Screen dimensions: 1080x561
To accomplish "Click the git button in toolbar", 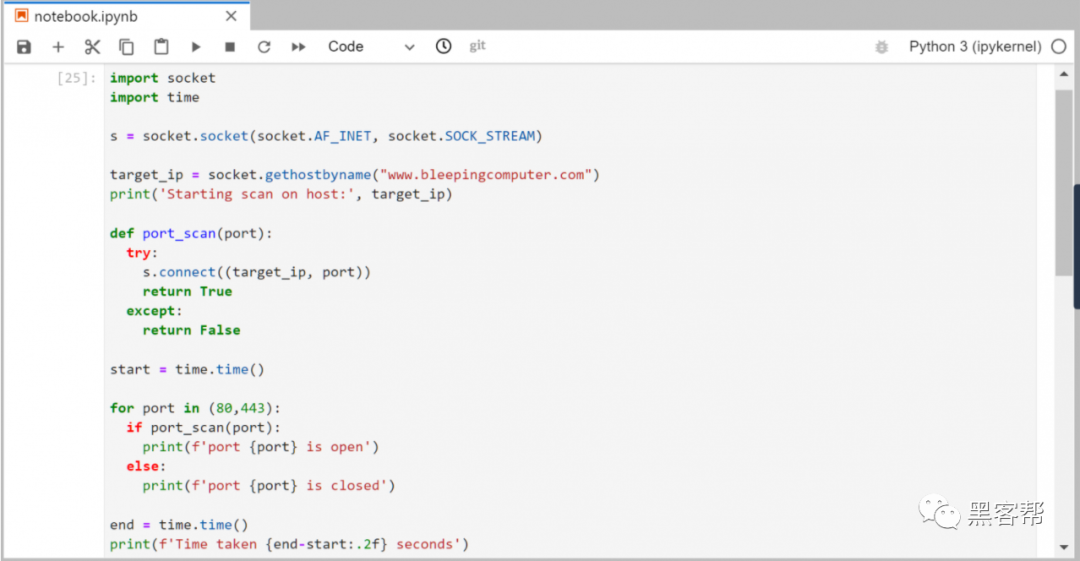I will (x=478, y=46).
